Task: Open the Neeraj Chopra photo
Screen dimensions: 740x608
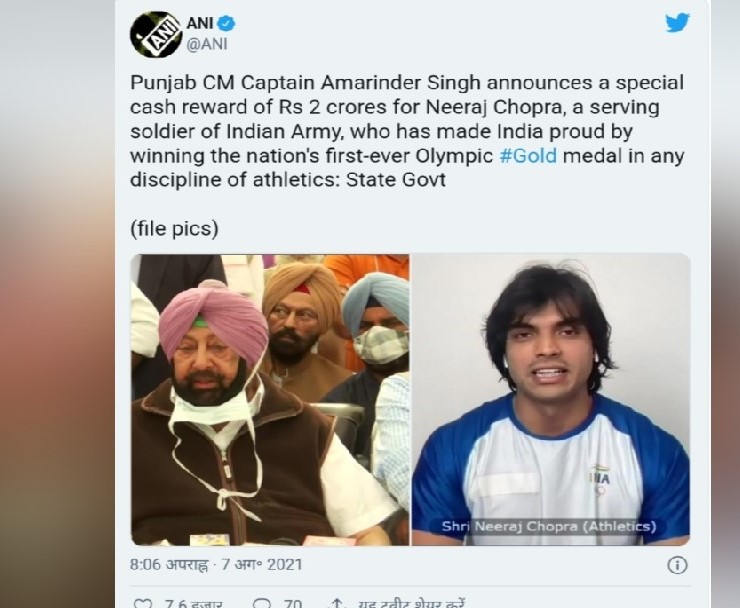Action: pyautogui.click(x=551, y=400)
